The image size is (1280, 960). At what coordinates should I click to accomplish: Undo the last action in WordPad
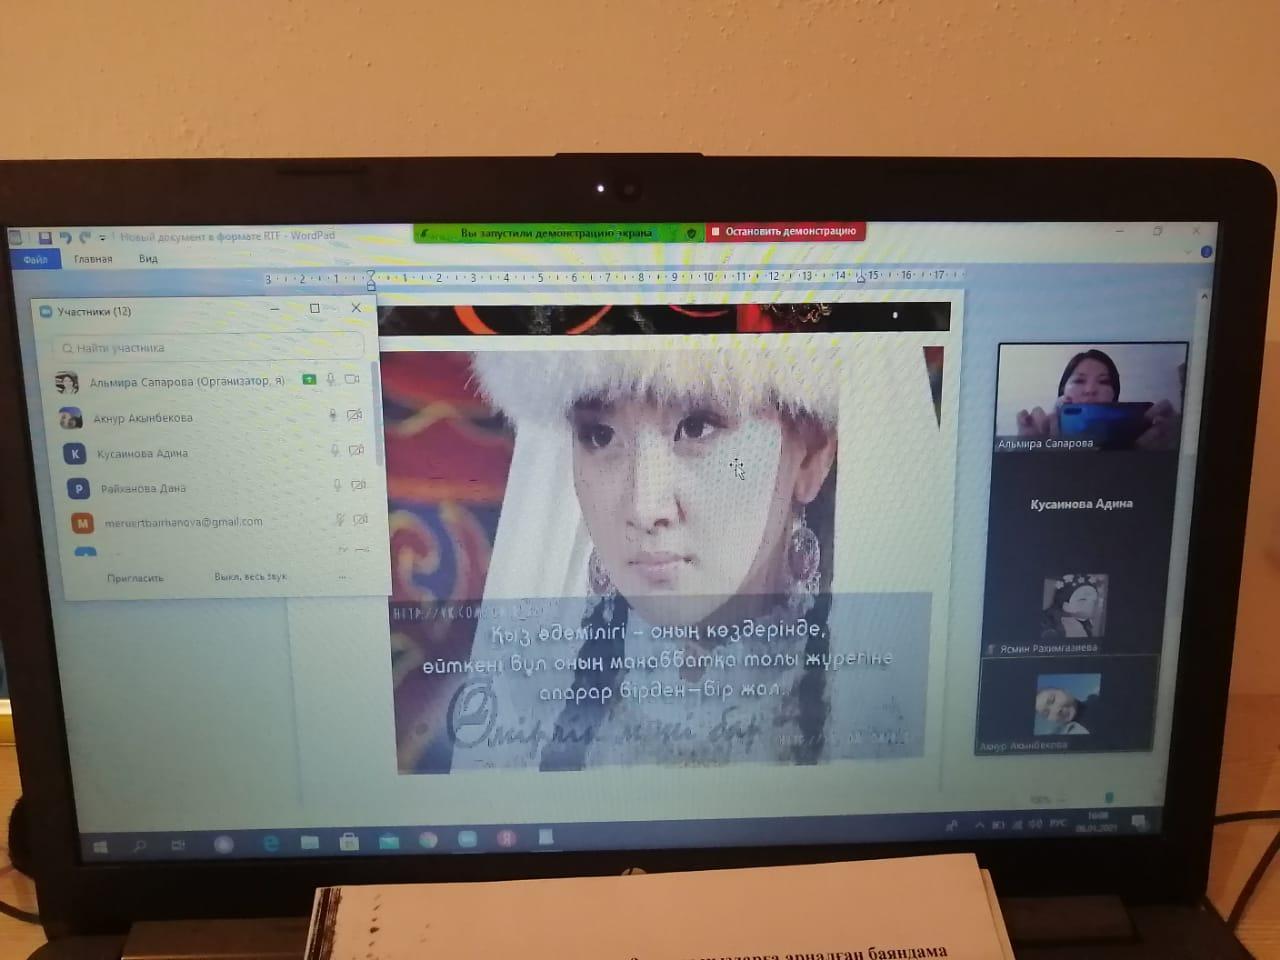pyautogui.click(x=65, y=238)
